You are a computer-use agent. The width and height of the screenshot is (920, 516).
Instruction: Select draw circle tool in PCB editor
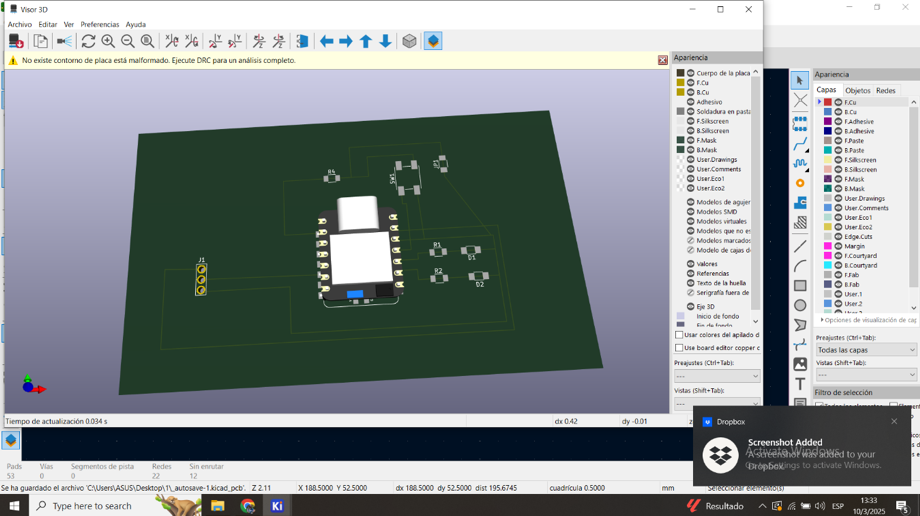800,305
